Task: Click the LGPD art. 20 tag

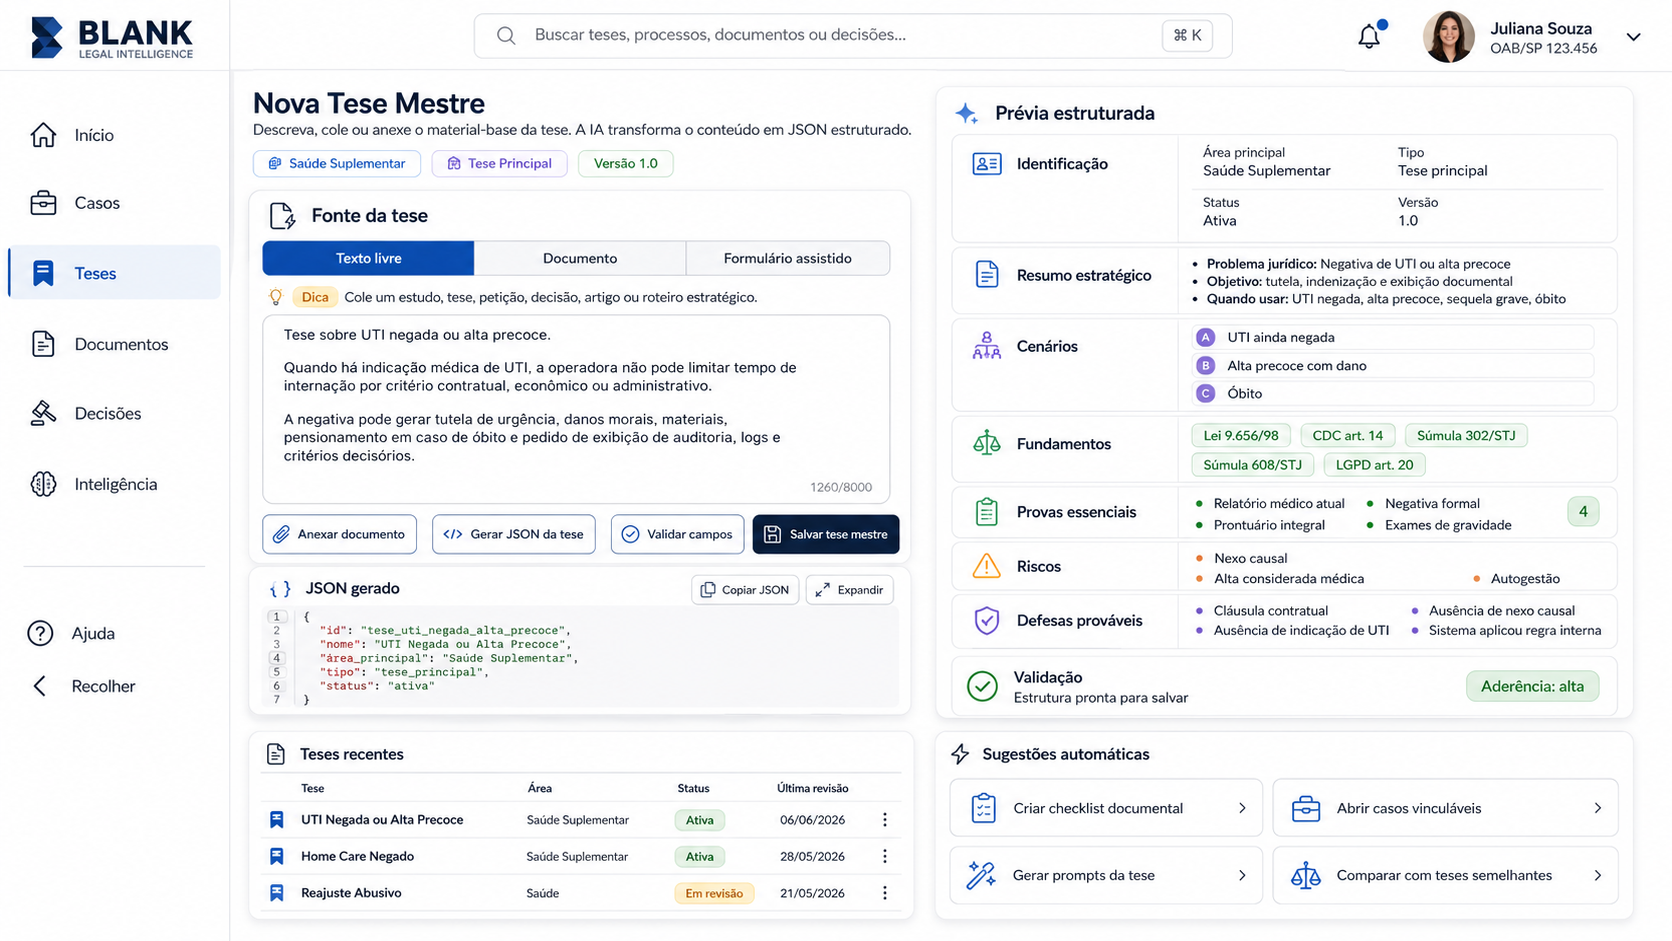Action: click(x=1374, y=464)
